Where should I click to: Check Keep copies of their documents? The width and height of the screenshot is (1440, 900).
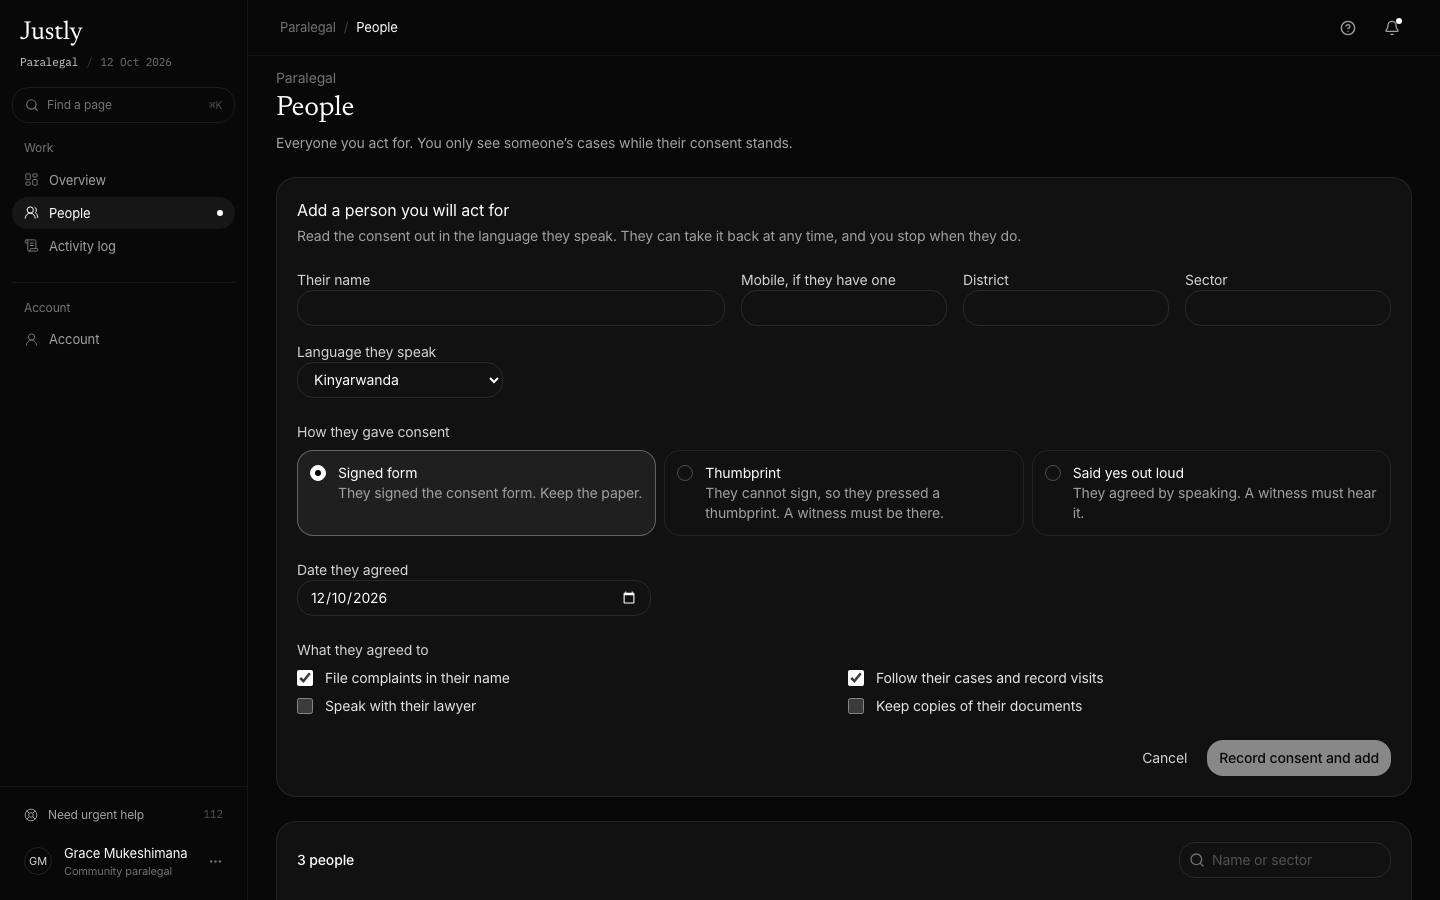tap(856, 706)
